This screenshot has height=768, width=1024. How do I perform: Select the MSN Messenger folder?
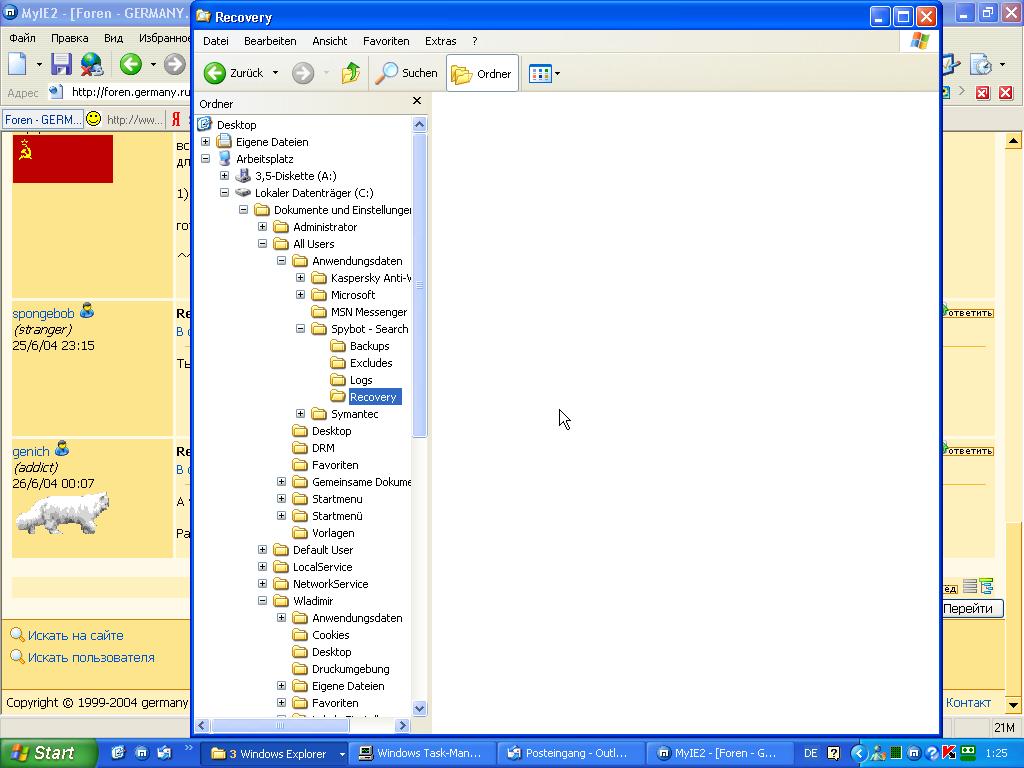[368, 312]
